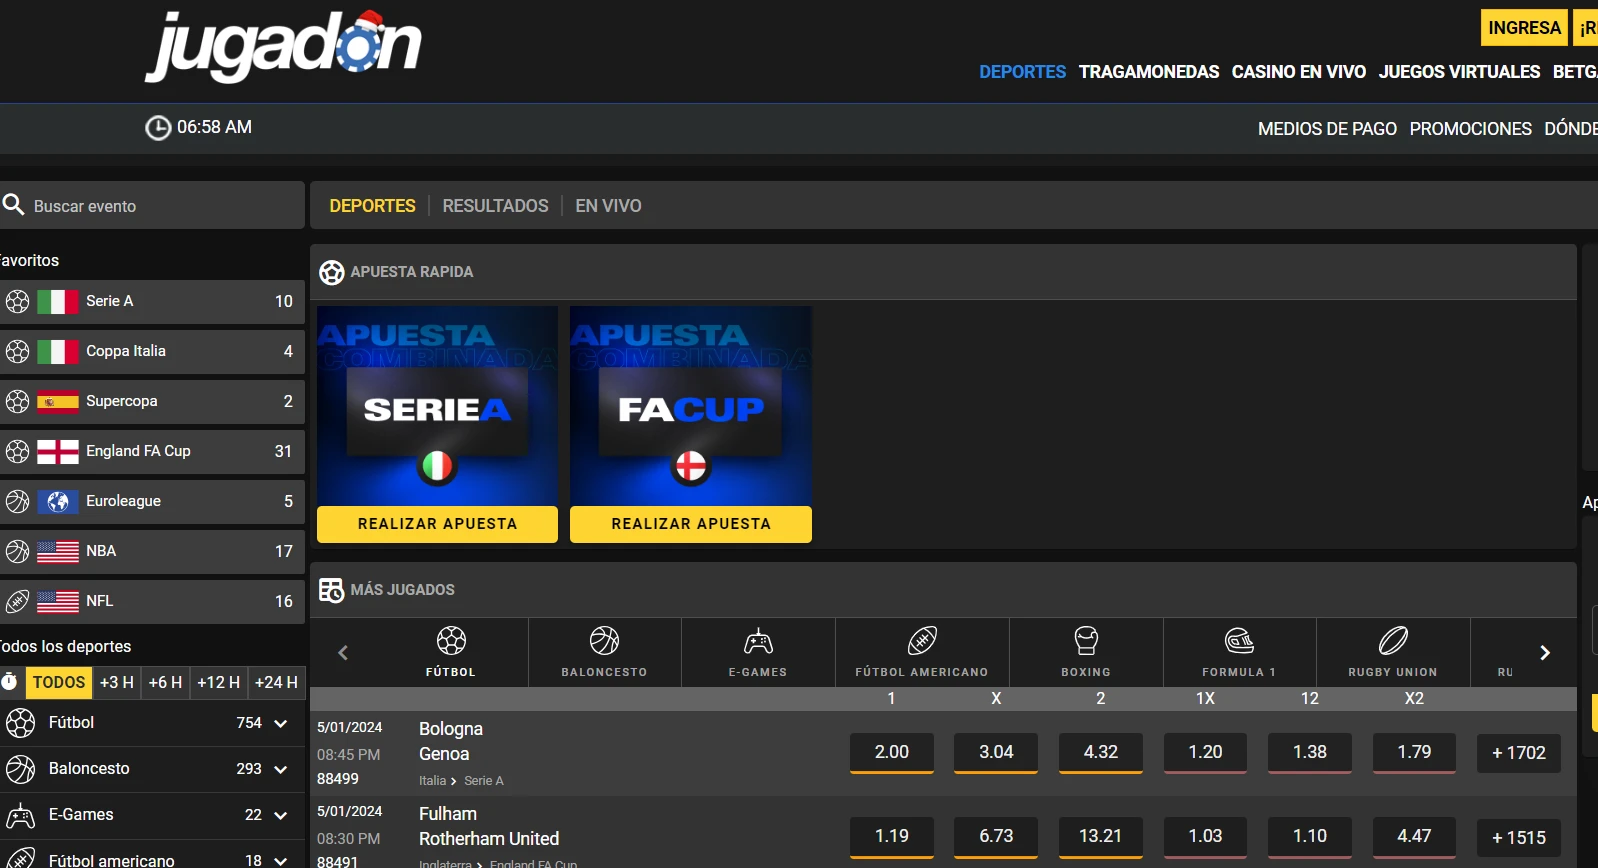Select the Fútbol sport carousel icon
The width and height of the screenshot is (1598, 868).
451,641
